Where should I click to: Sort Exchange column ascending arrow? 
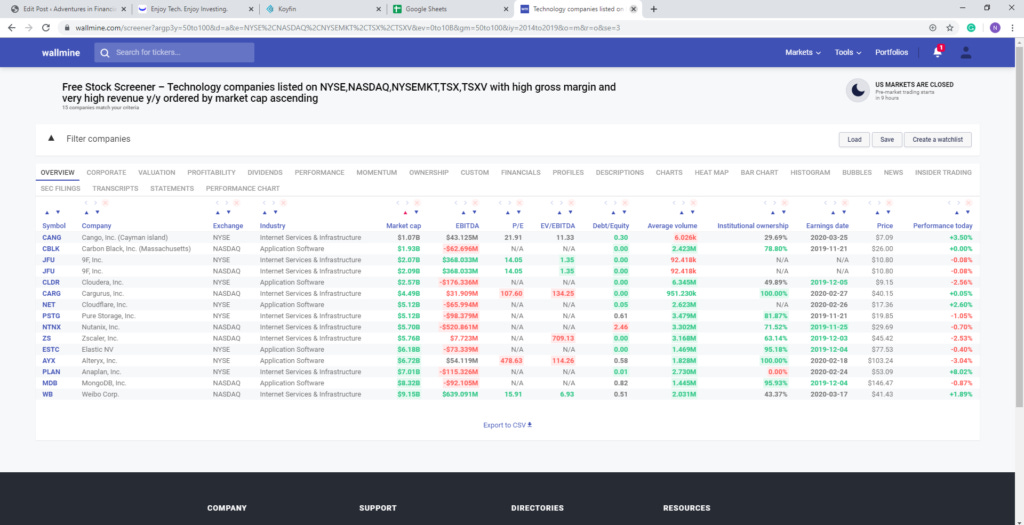[217, 212]
